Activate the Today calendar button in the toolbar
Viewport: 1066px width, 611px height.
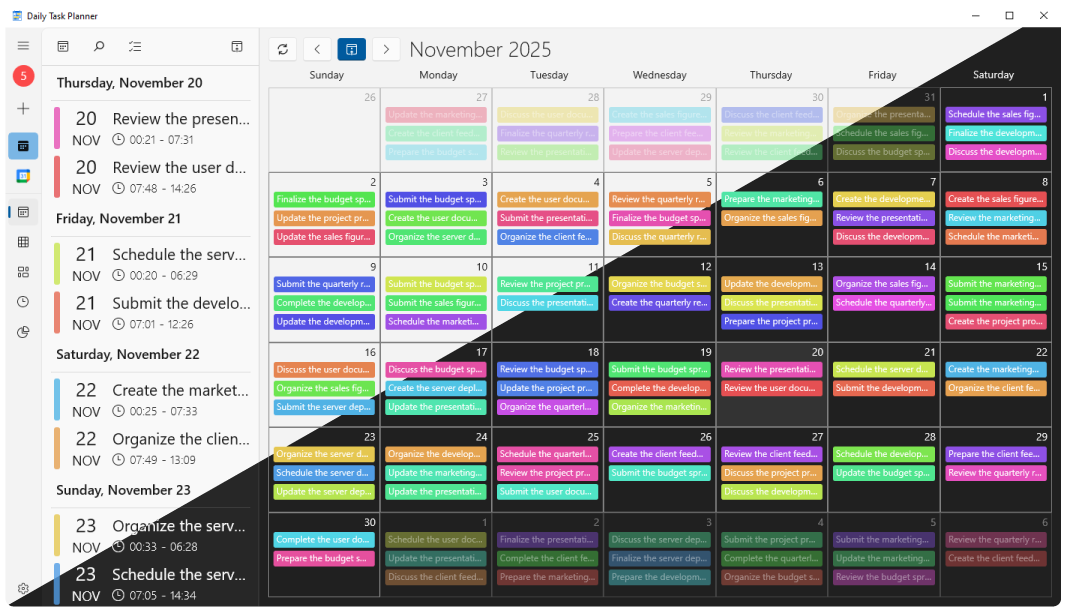coord(351,49)
